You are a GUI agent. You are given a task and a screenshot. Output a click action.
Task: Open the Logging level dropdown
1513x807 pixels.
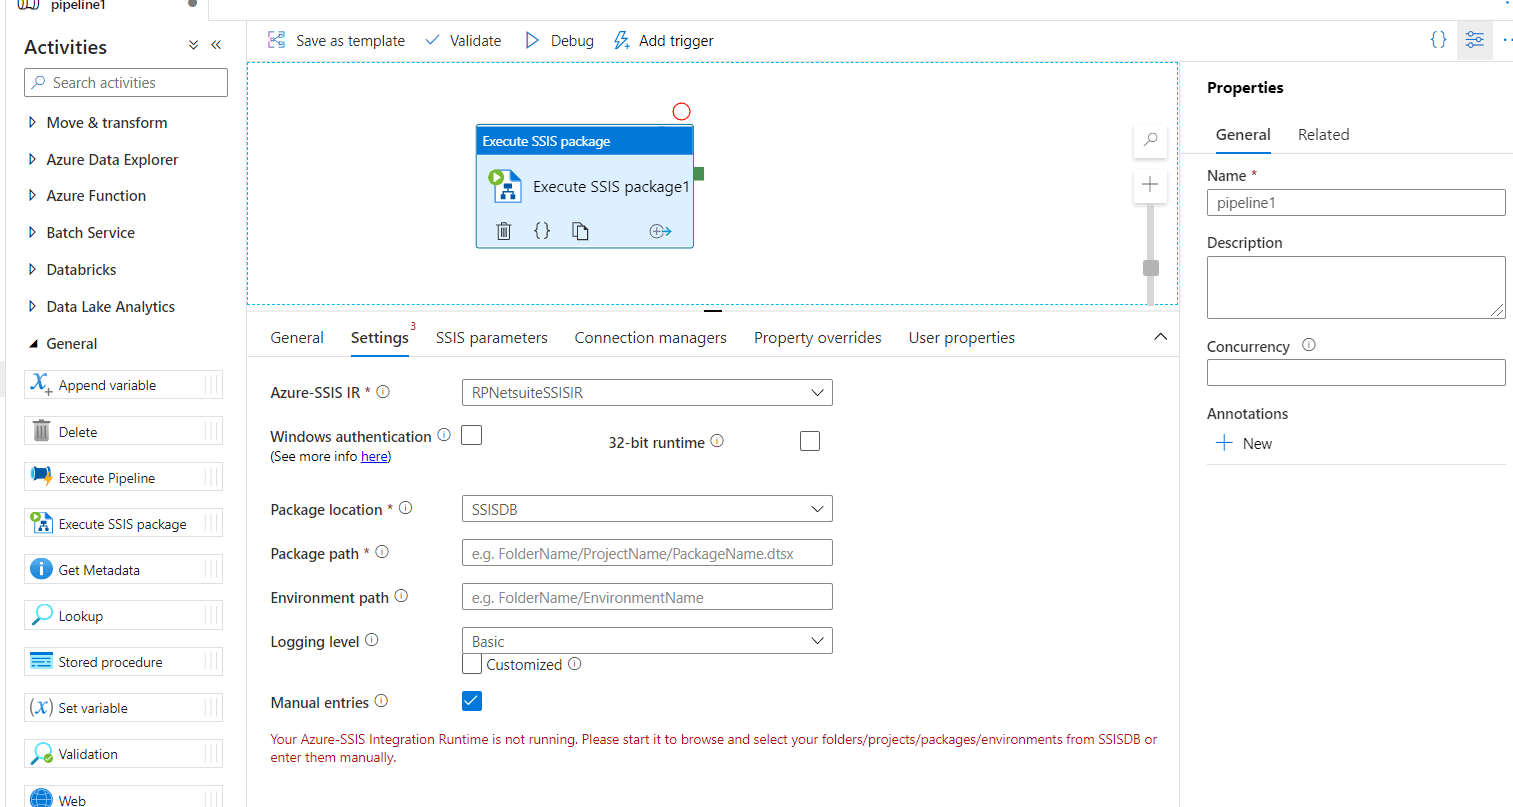[647, 641]
